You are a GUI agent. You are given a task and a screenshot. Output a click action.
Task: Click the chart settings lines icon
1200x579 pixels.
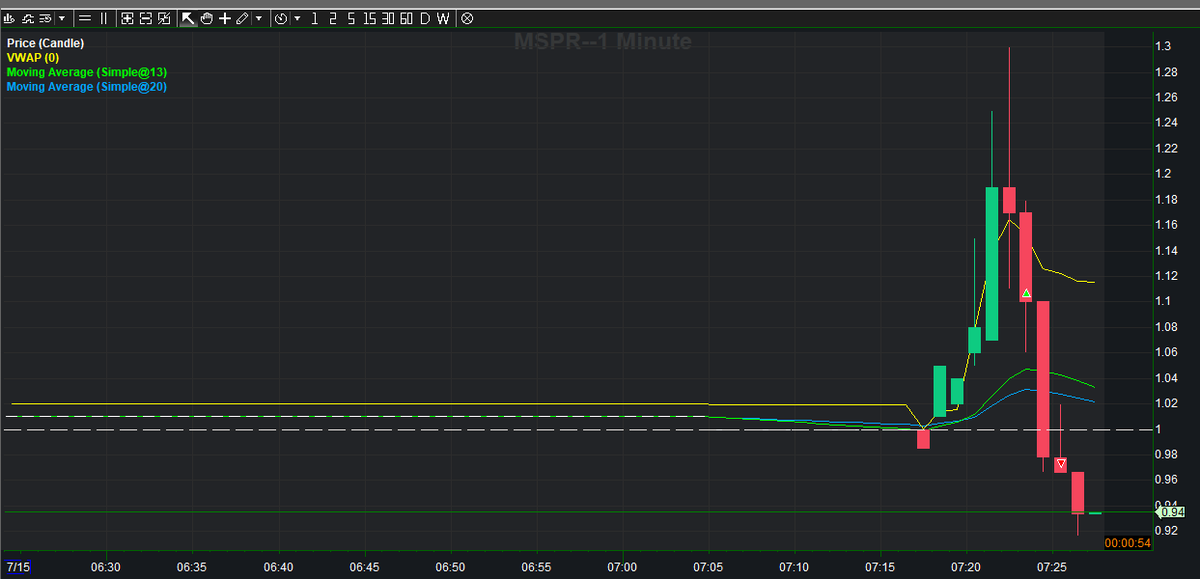46,18
